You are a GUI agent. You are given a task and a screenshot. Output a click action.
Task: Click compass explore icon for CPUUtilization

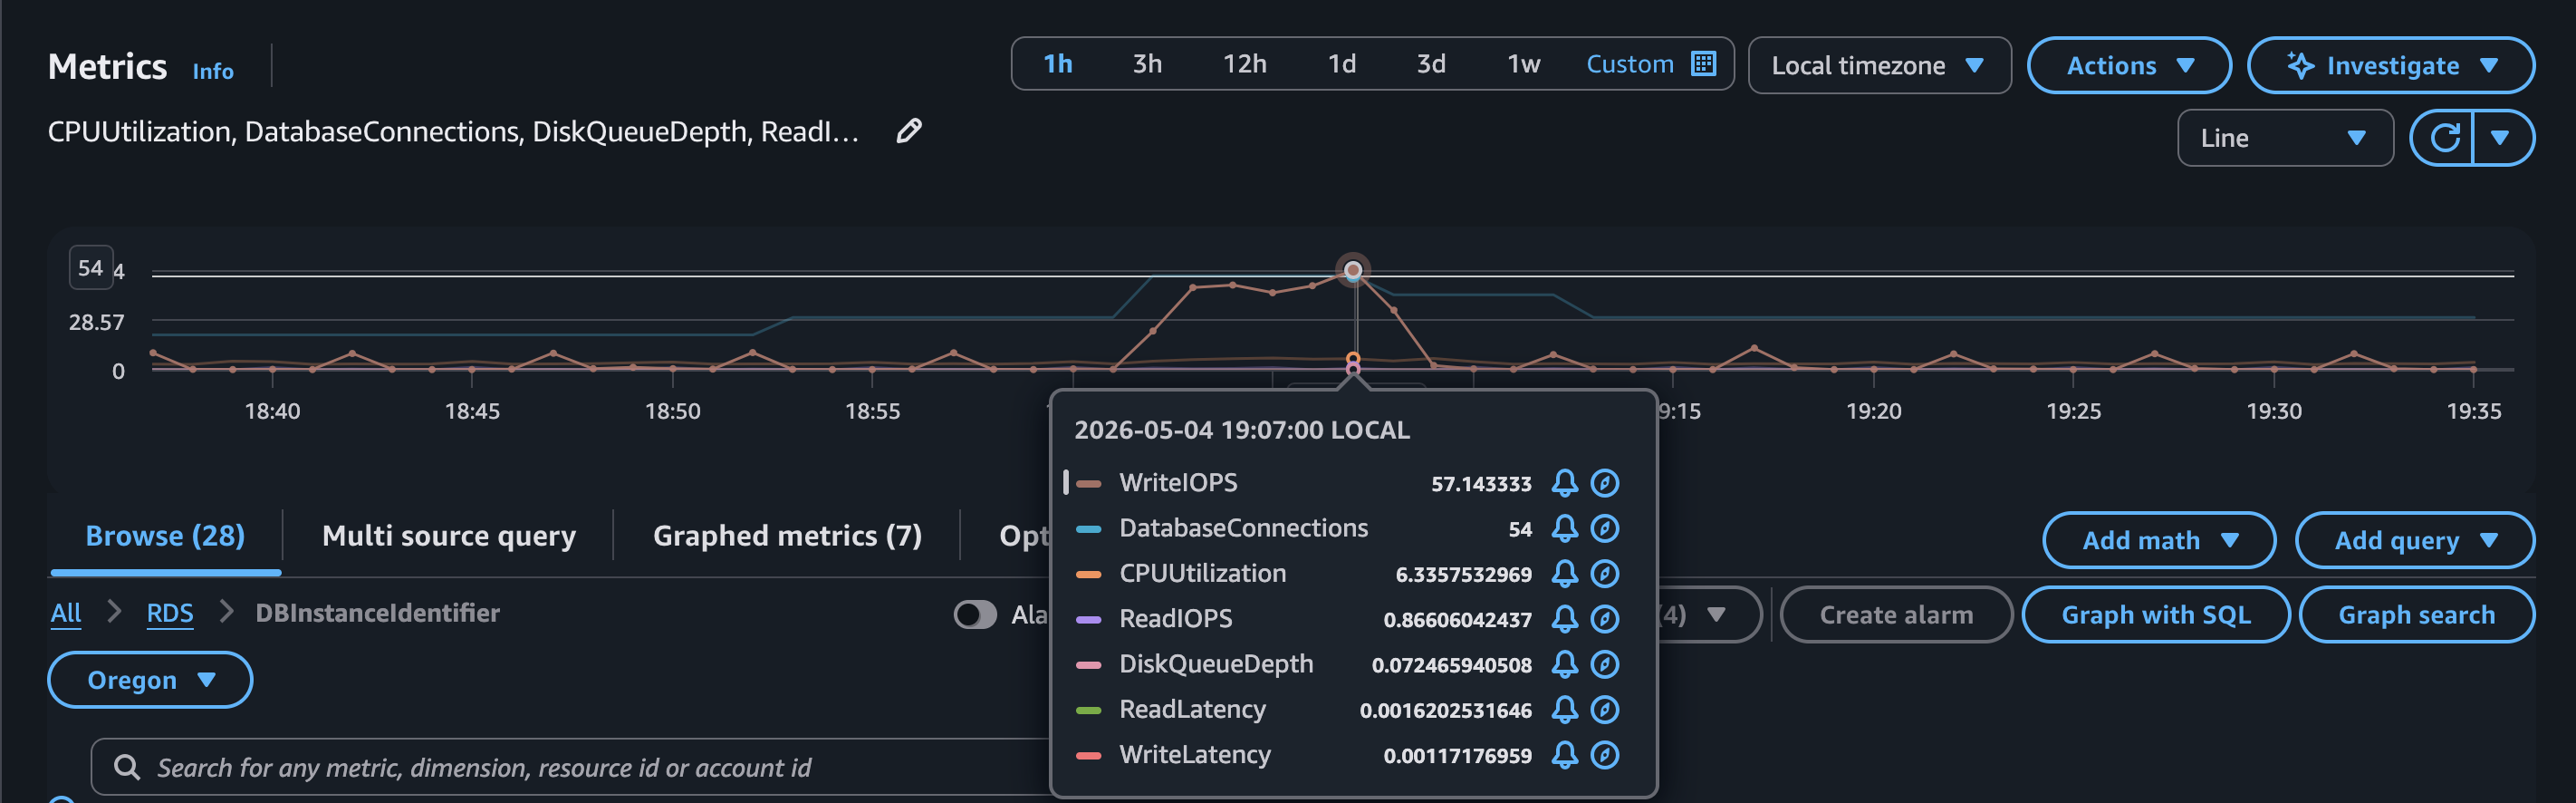pos(1604,574)
